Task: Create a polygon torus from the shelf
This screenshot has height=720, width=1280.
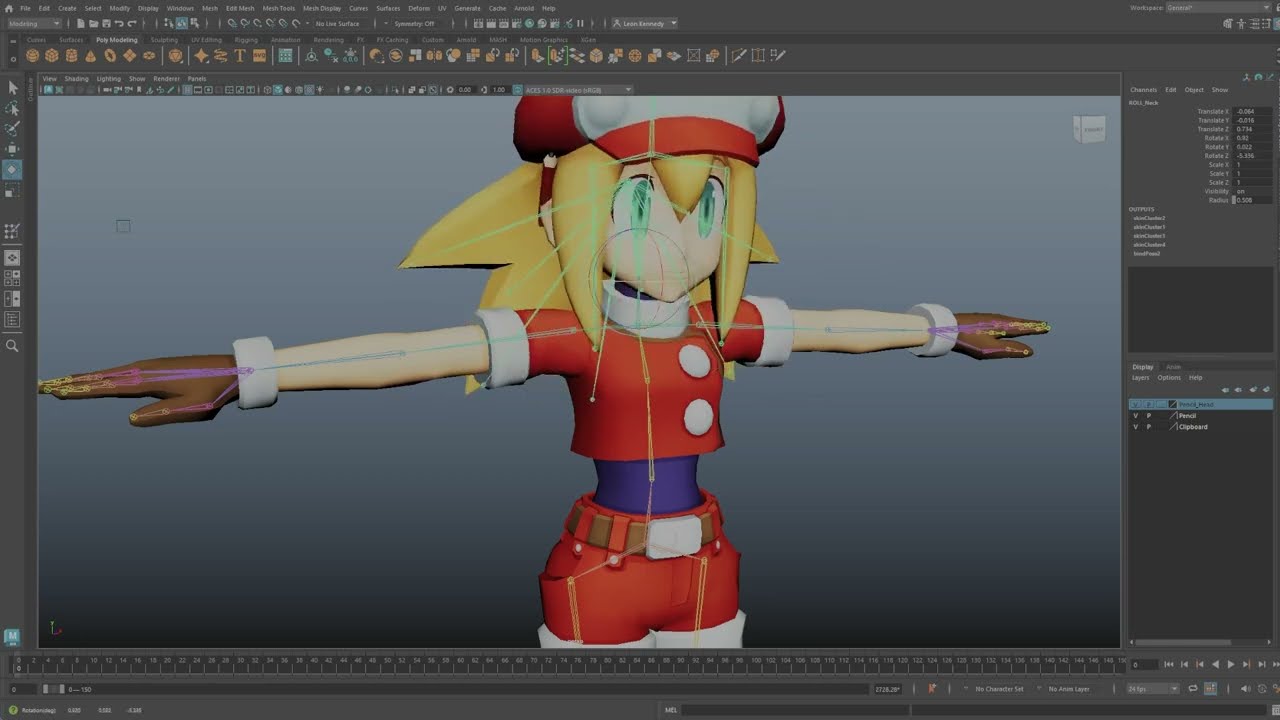Action: tap(110, 56)
